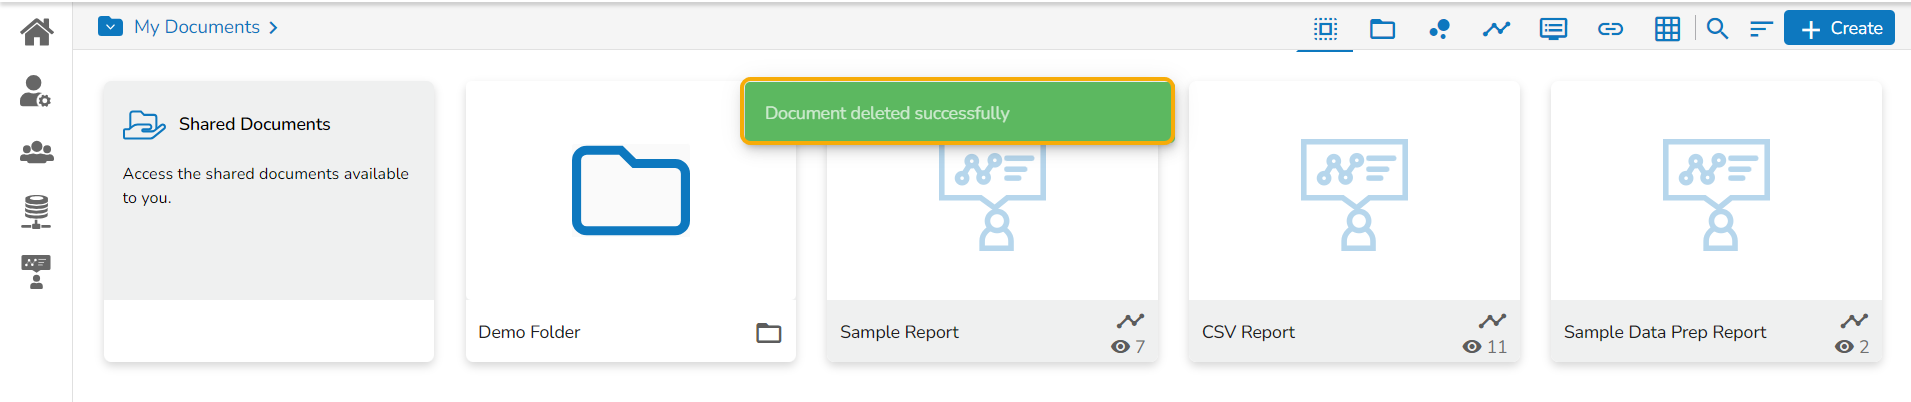Expand the My Documents breadcrumb chevron

click(273, 28)
